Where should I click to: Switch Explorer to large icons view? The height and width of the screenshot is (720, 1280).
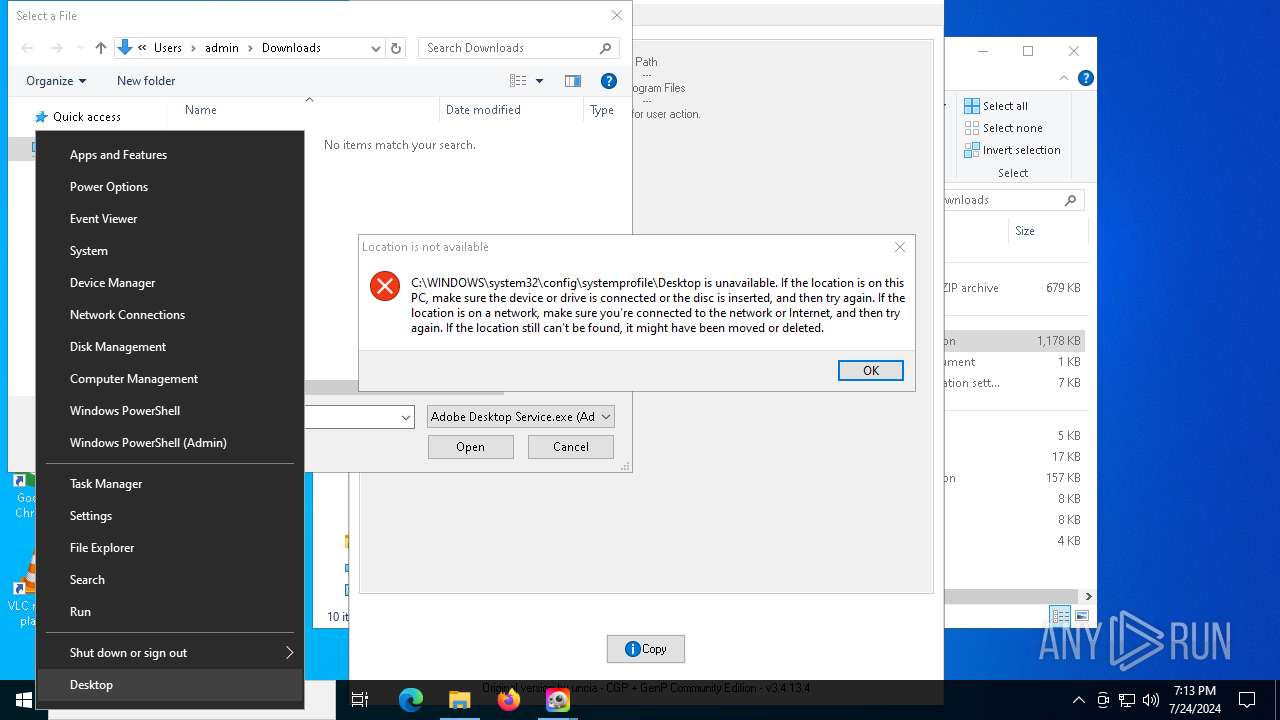[x=1081, y=616]
